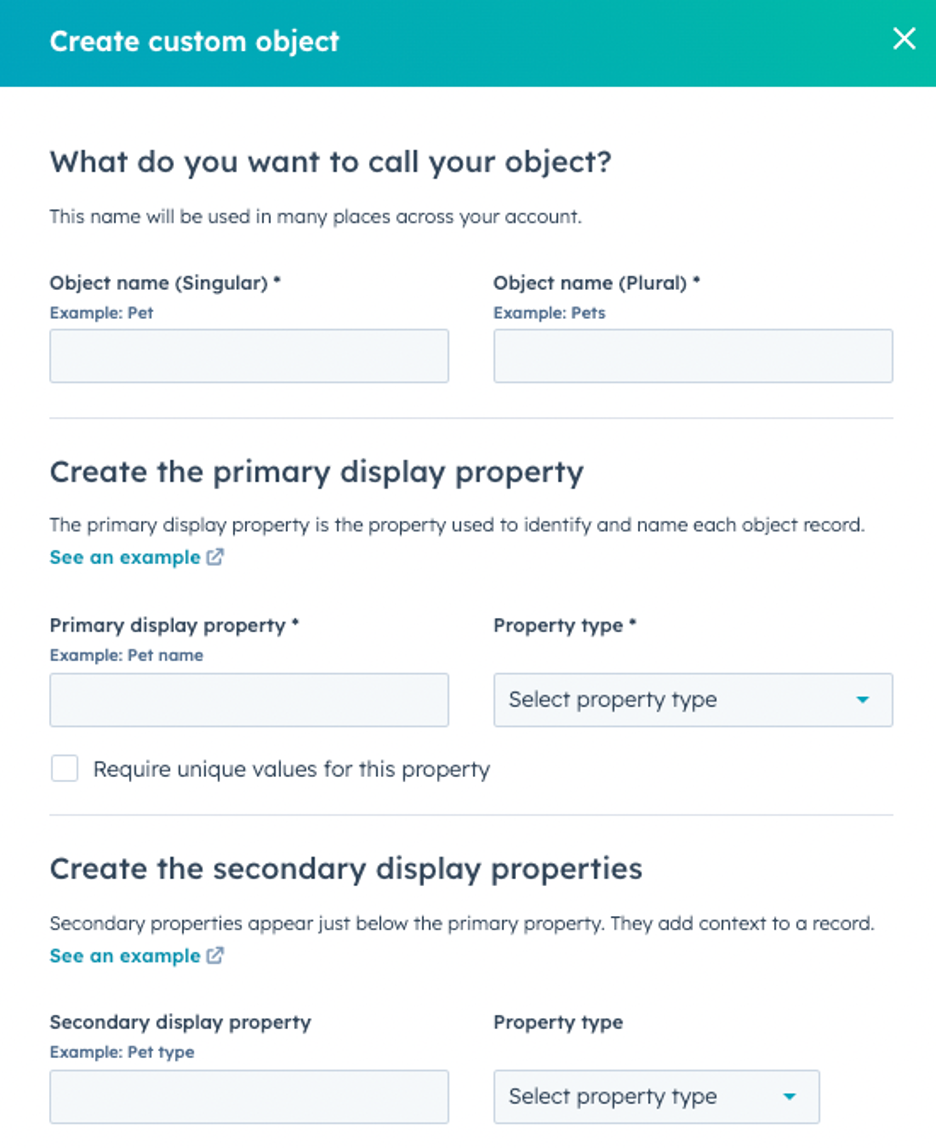936x1148 pixels.
Task: Click the 'Create custom object' dialog title
Action: coord(194,41)
